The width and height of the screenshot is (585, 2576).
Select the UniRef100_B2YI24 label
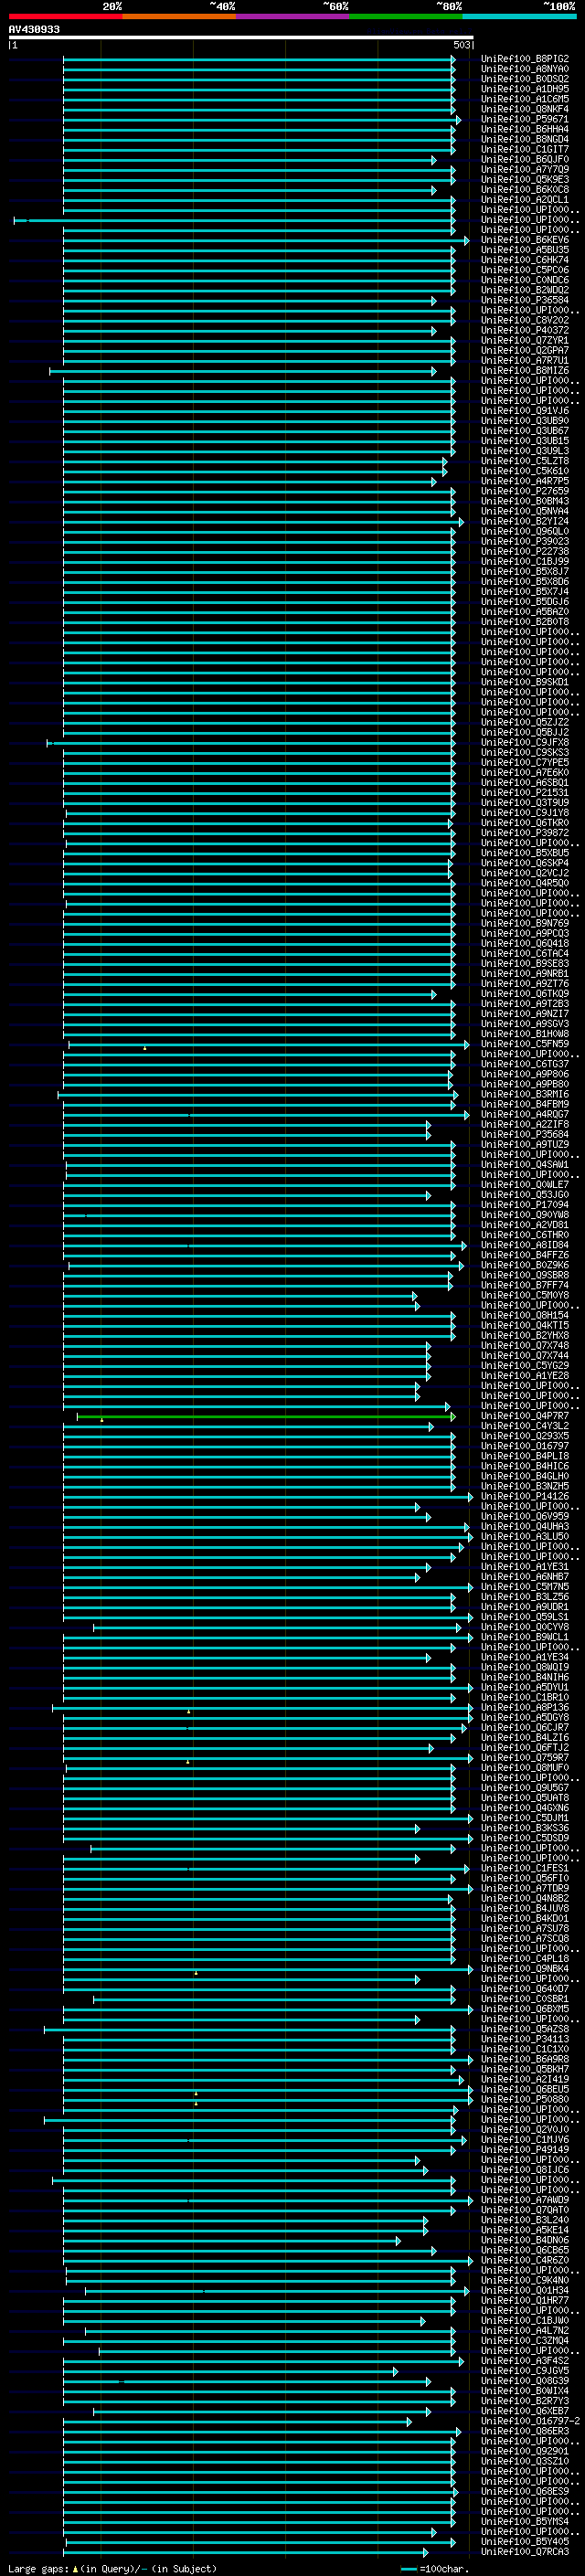(x=524, y=521)
